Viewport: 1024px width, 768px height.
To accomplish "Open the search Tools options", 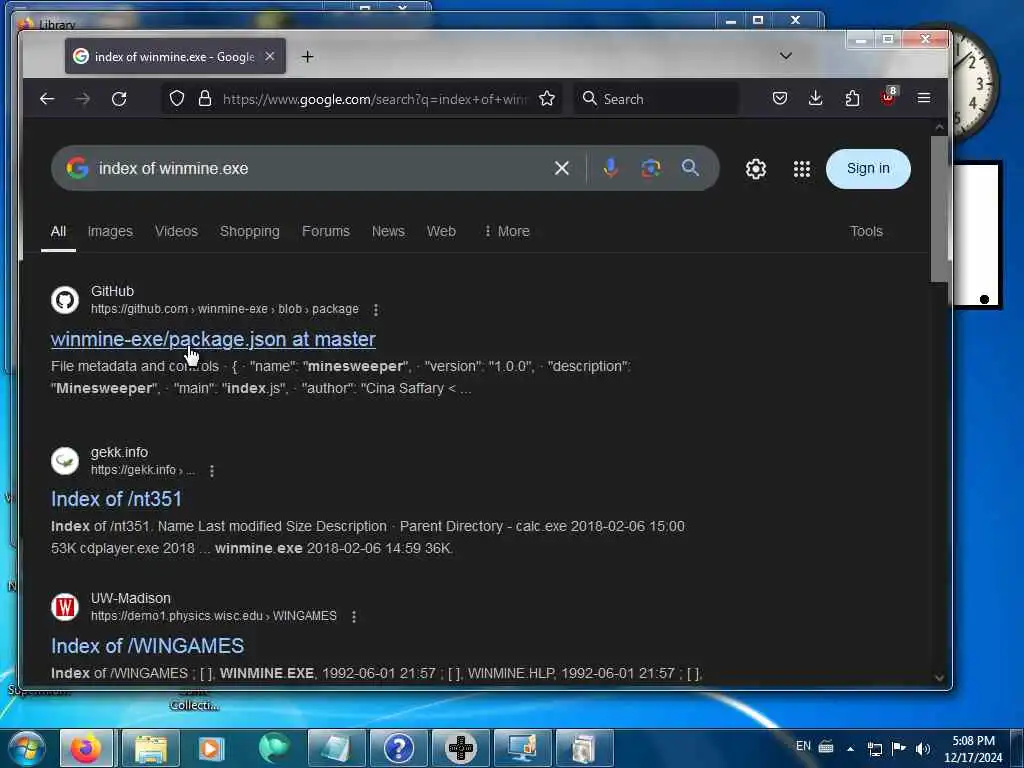I will [866, 231].
